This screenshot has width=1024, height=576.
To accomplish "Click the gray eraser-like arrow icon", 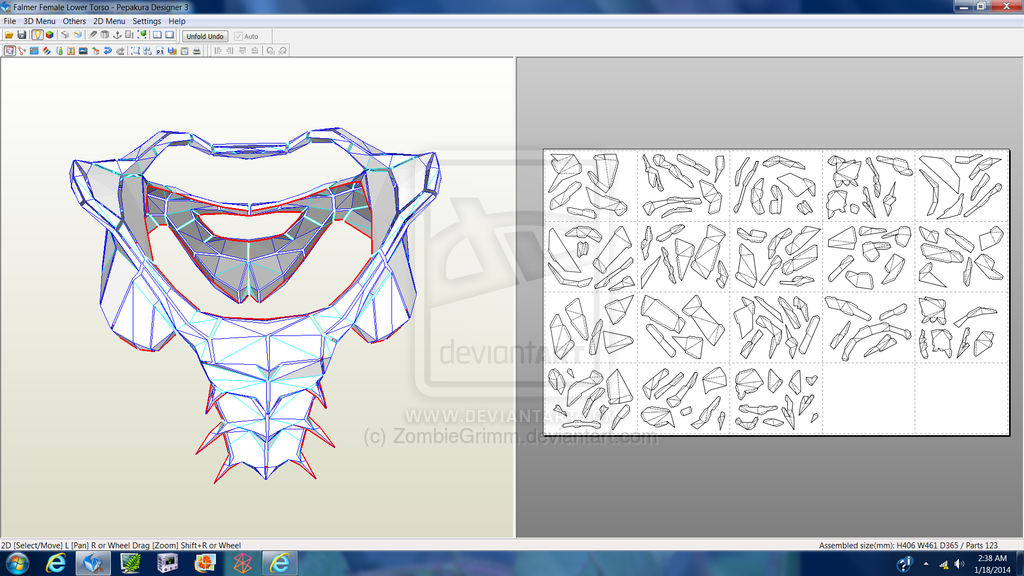I will pos(120,50).
